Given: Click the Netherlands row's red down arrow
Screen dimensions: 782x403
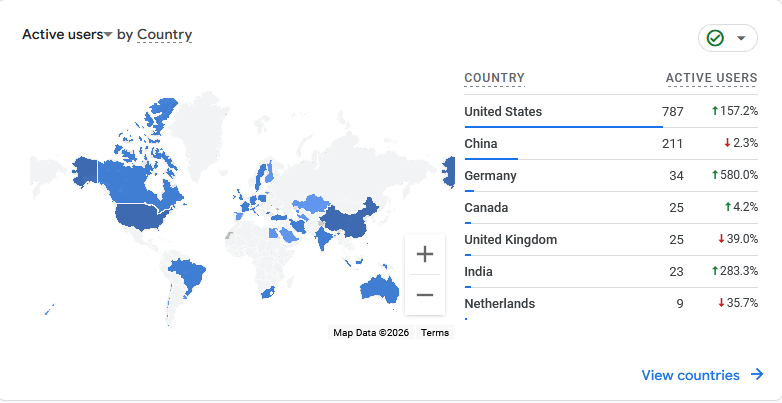Looking at the screenshot, I should 721,303.
